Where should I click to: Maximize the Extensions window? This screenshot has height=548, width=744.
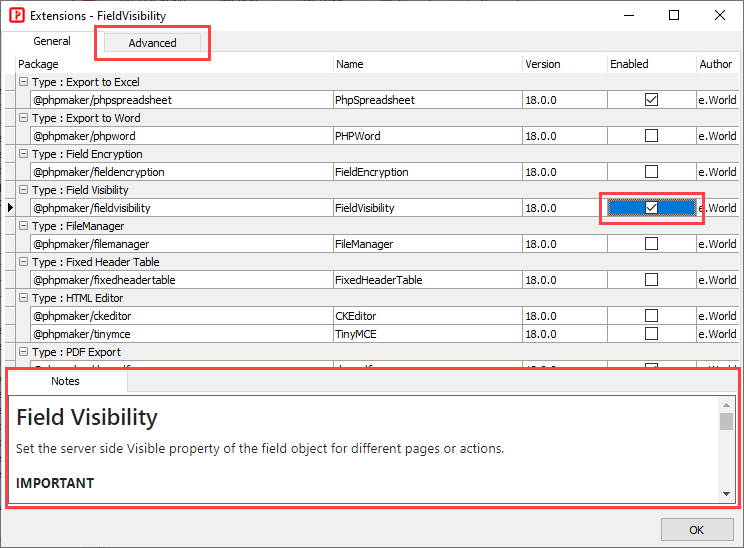pos(674,15)
